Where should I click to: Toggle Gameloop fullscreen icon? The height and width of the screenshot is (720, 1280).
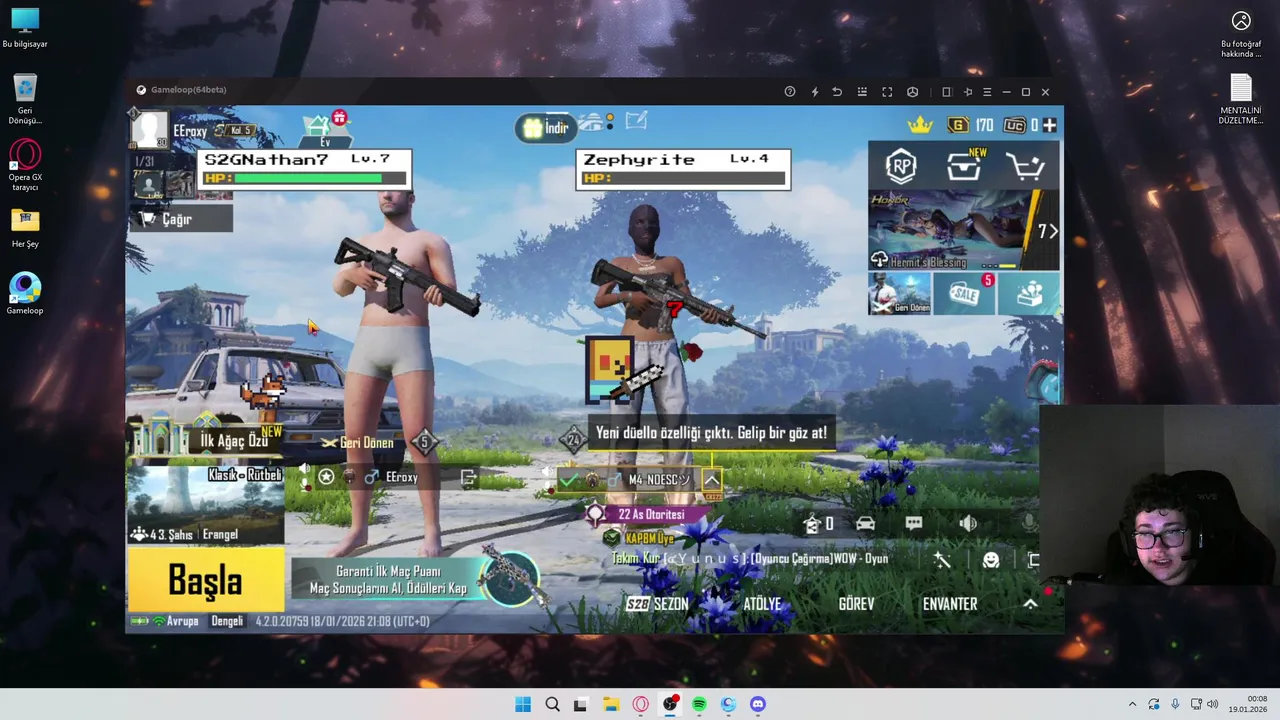(887, 92)
